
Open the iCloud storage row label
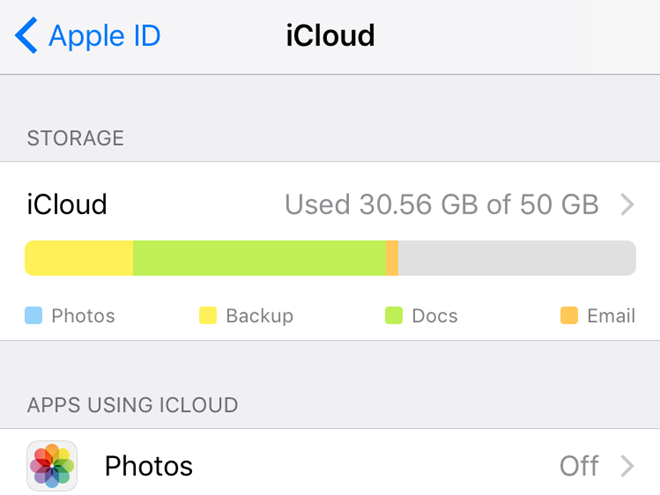click(x=66, y=205)
